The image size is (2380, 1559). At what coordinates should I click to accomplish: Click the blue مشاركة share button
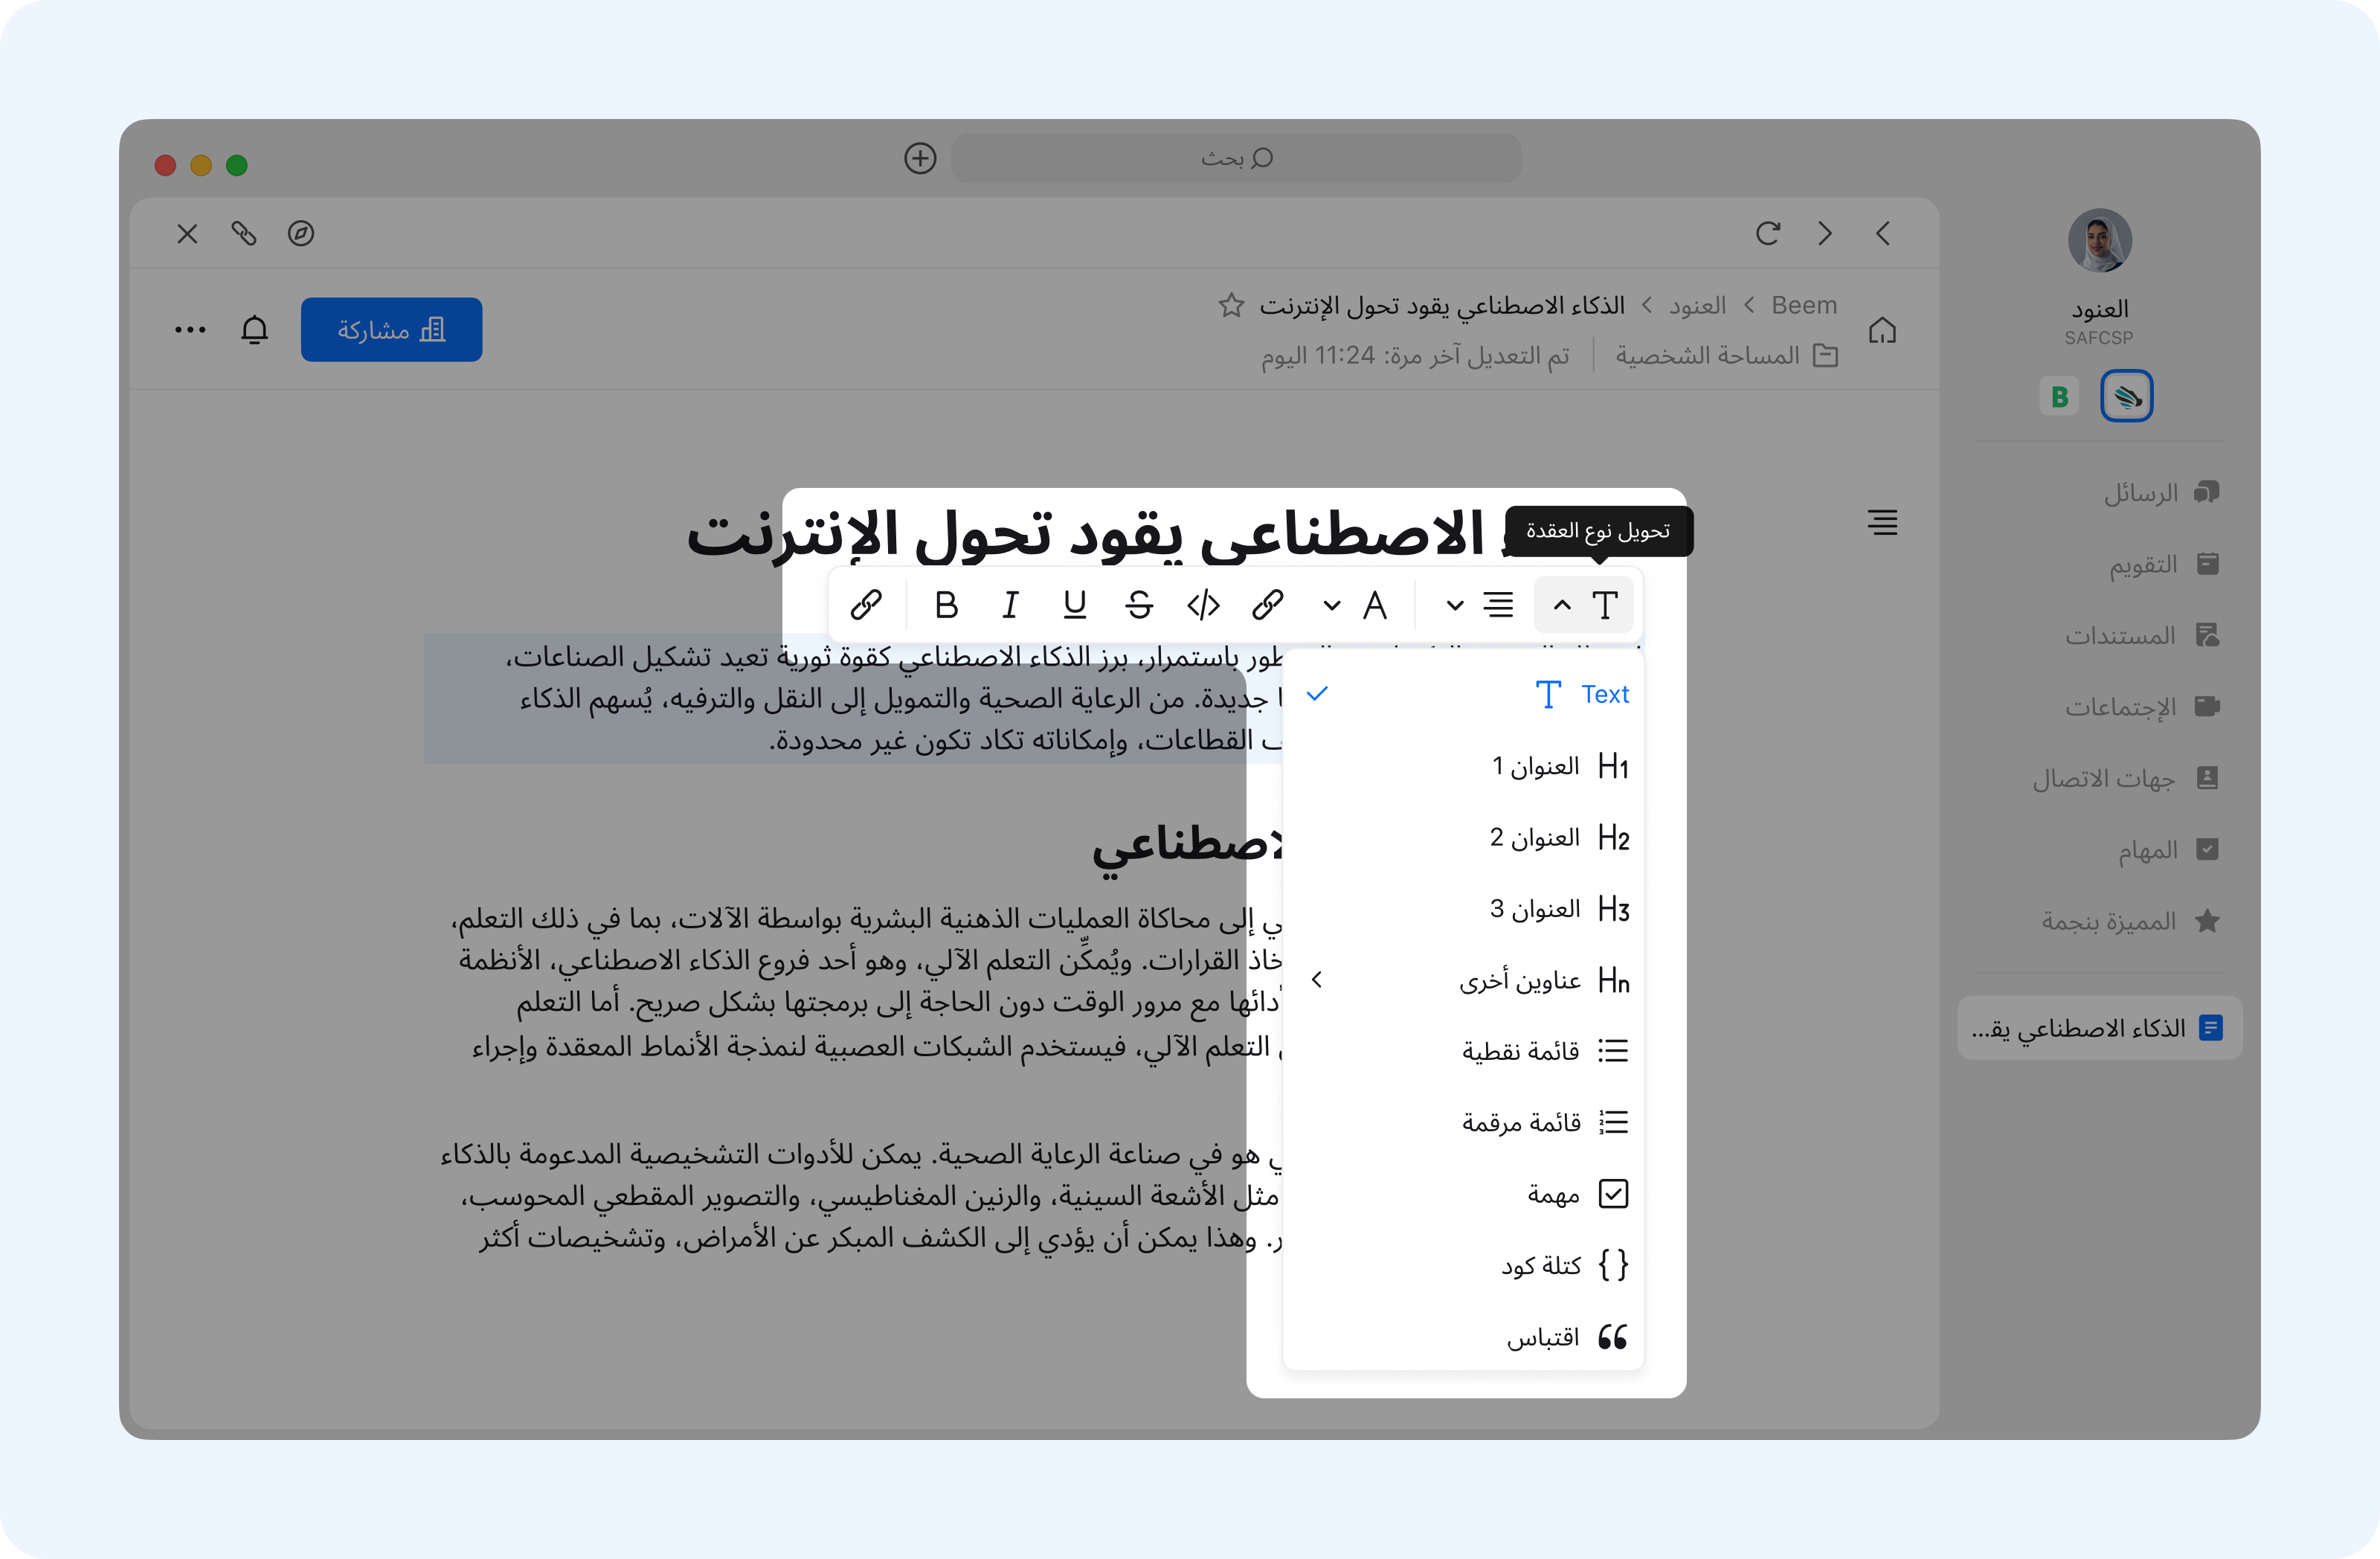pyautogui.click(x=391, y=329)
